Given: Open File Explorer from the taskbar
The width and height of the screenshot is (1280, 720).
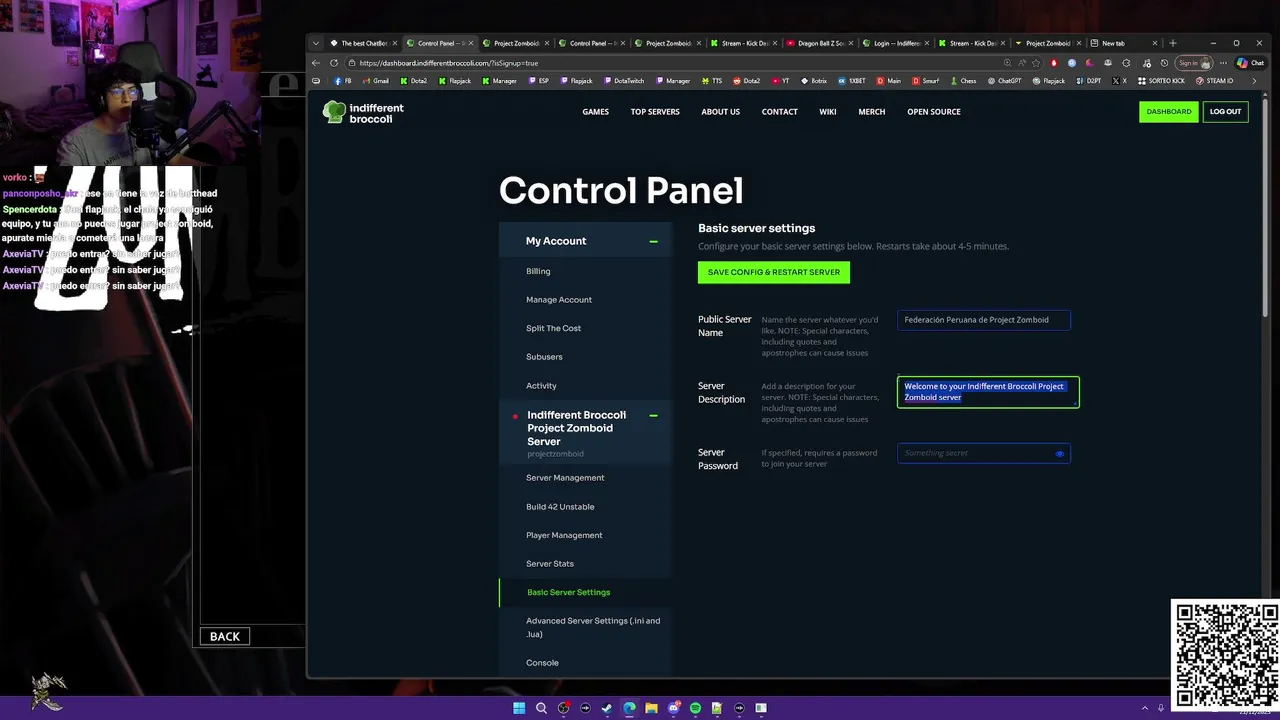Looking at the screenshot, I should point(651,708).
